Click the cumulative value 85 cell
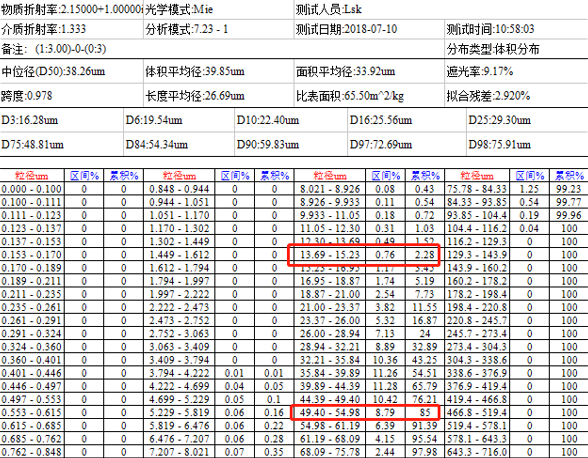The image size is (588, 458). [x=425, y=413]
